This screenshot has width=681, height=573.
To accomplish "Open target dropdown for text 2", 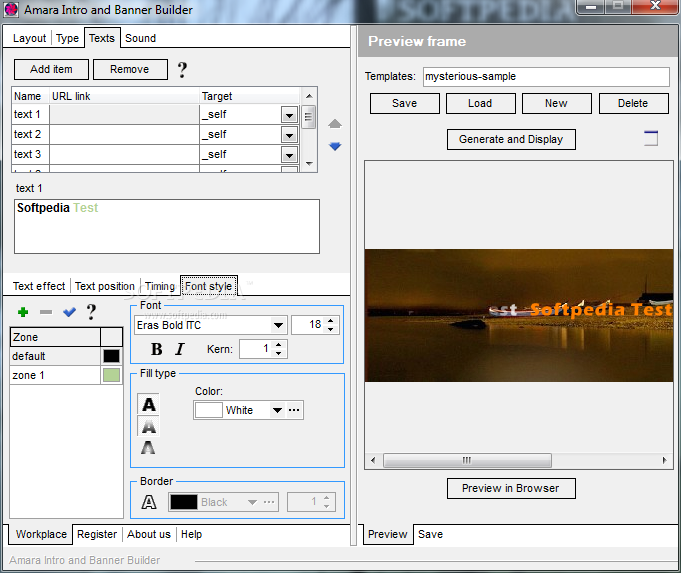I will pyautogui.click(x=289, y=135).
